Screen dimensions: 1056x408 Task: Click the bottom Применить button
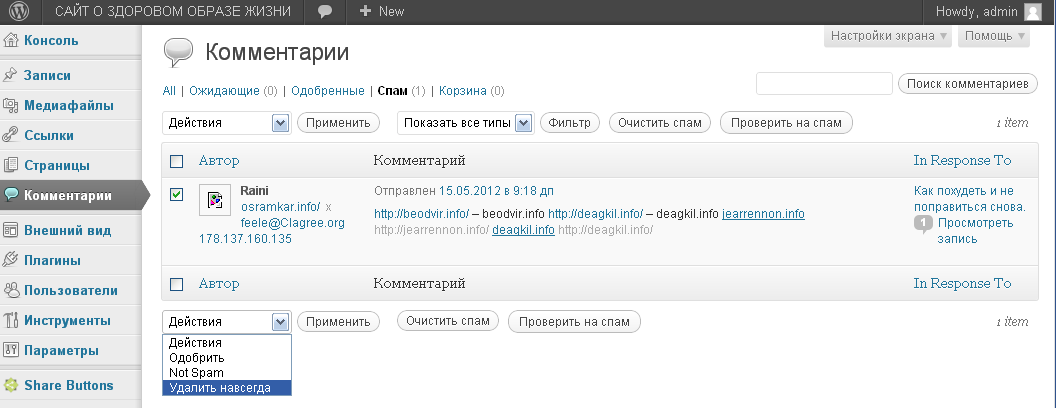pyautogui.click(x=338, y=322)
